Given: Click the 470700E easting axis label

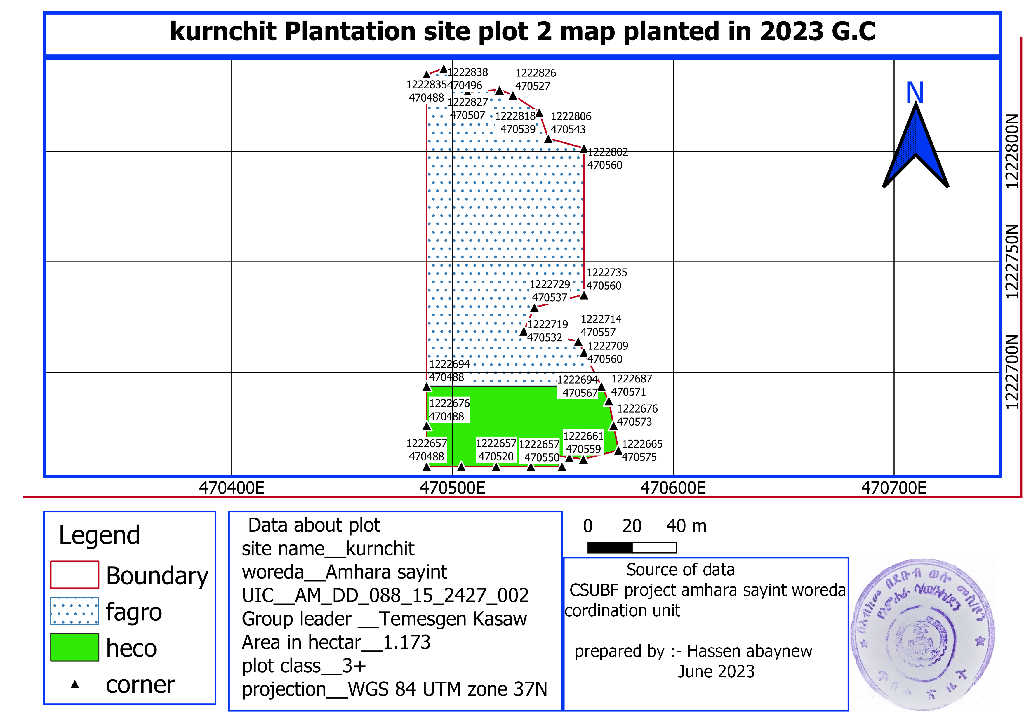Looking at the screenshot, I should coord(897,488).
